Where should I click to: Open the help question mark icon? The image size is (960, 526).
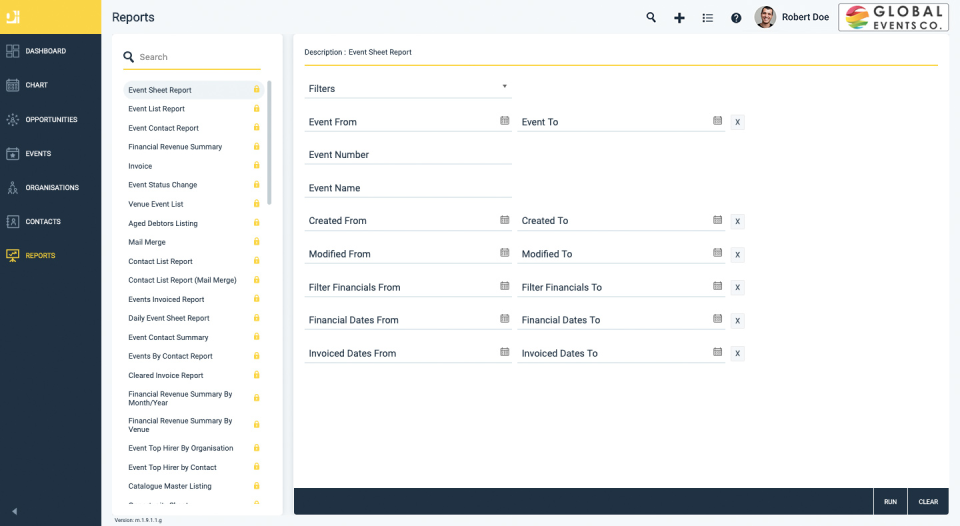tap(736, 18)
